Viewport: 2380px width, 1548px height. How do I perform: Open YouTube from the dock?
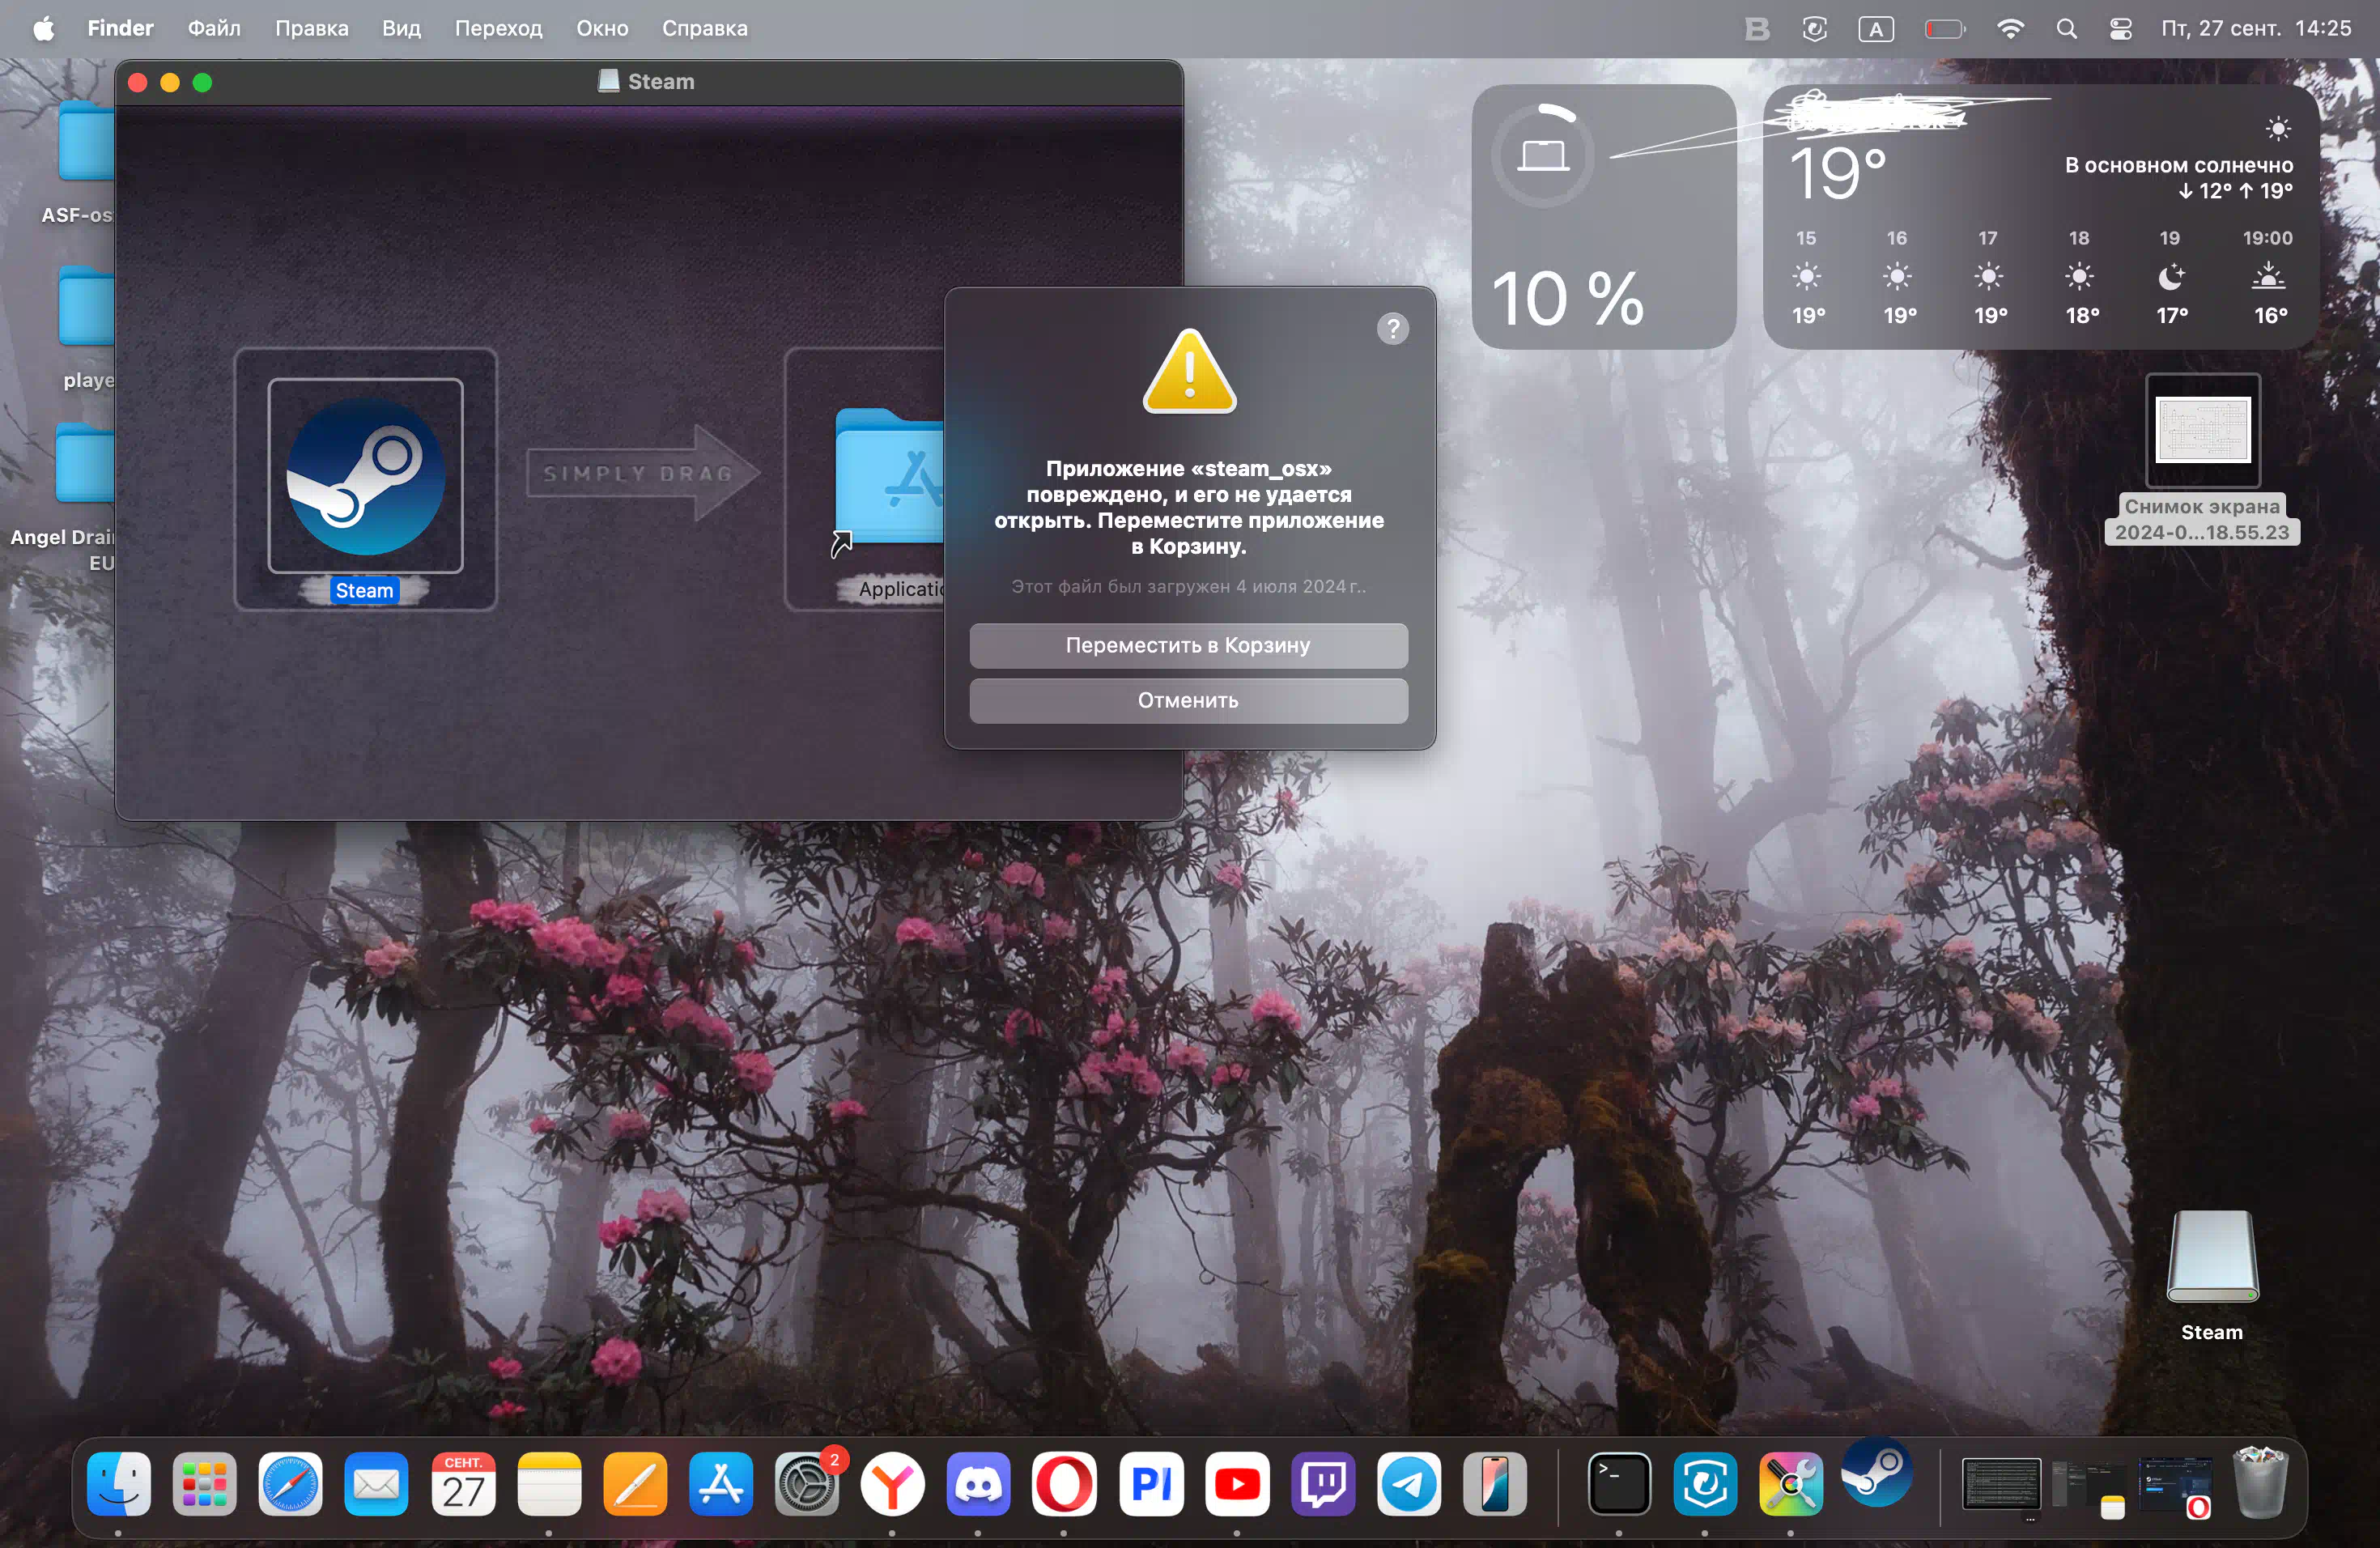pos(1237,1483)
